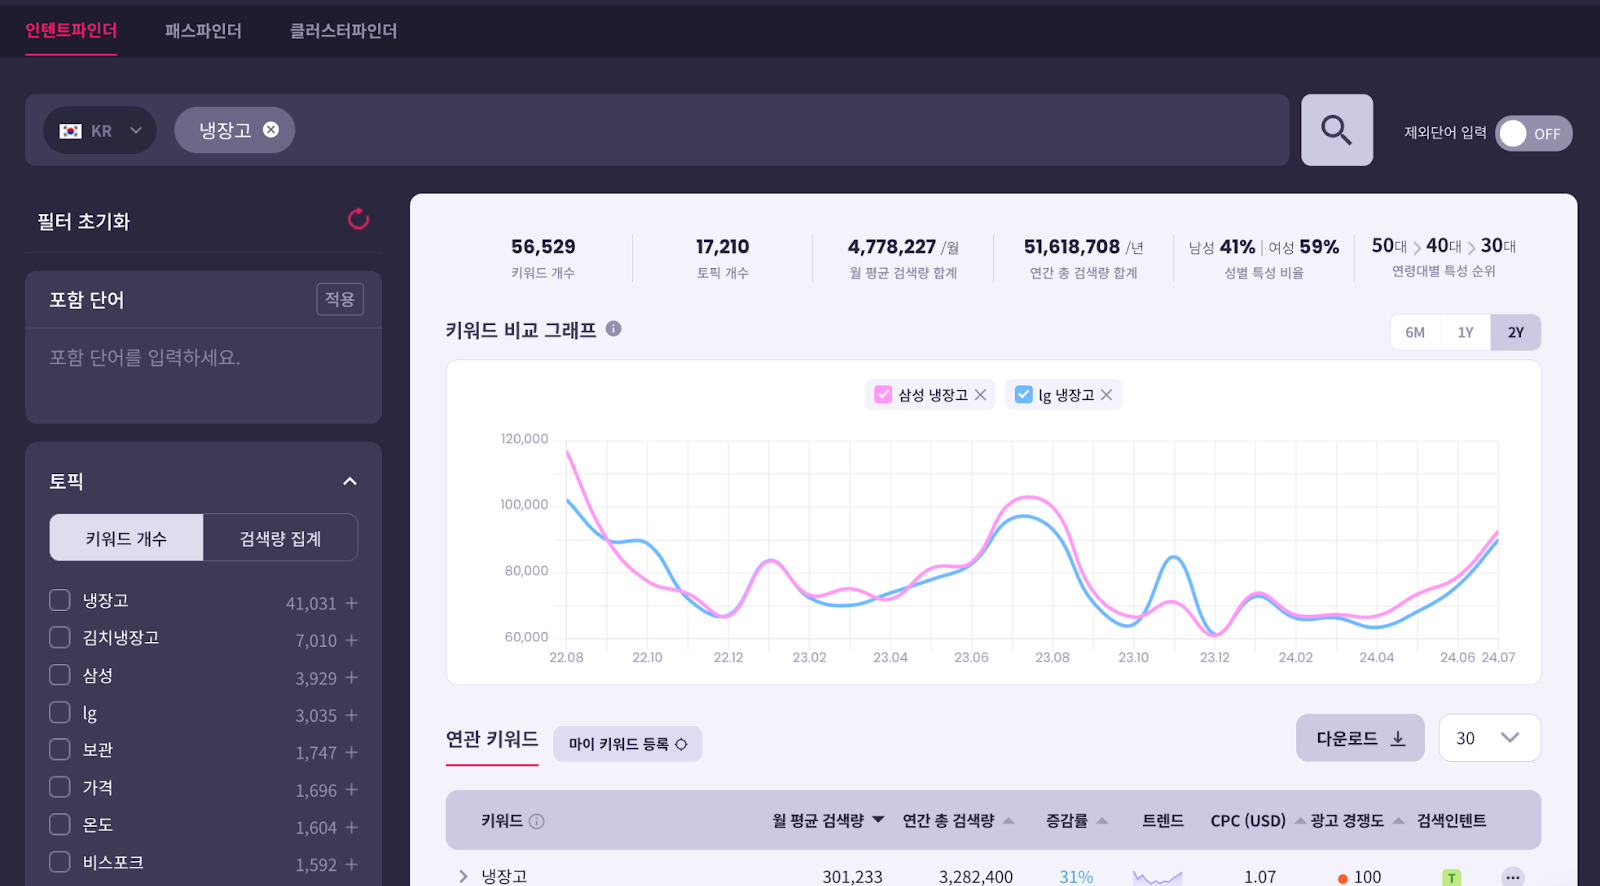Screen dimensions: 1600x886
Task: Check the 김치냉장고 topic checkbox
Action: (x=60, y=637)
